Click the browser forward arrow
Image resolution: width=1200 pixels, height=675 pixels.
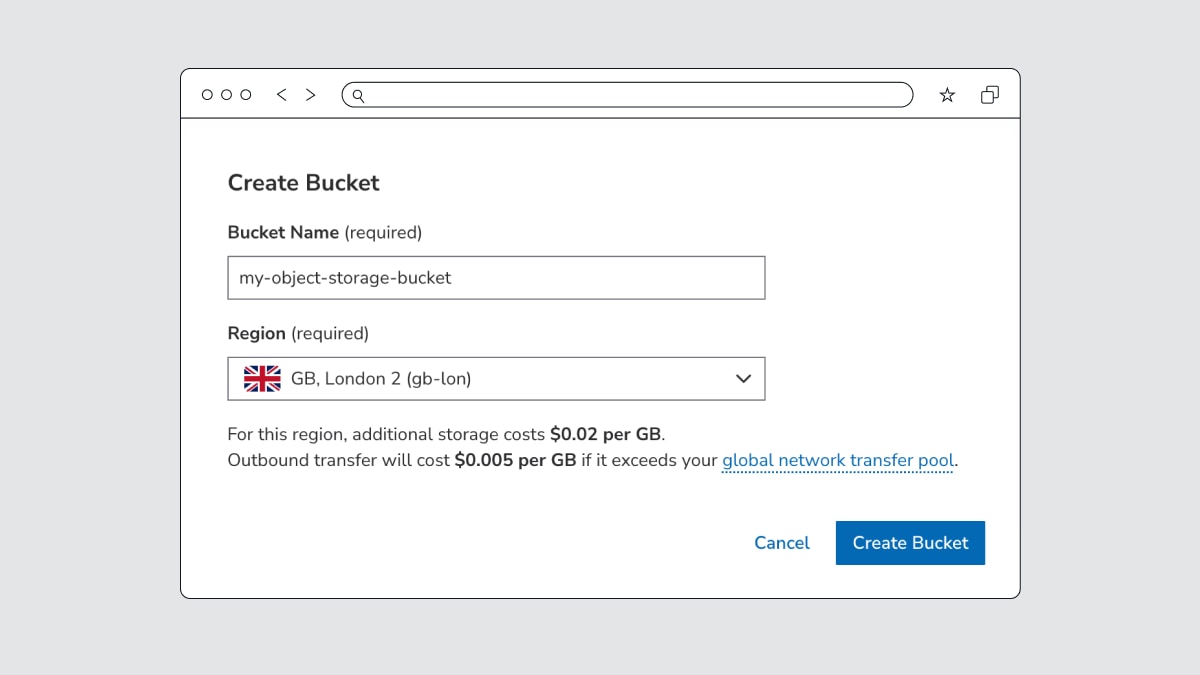(310, 94)
